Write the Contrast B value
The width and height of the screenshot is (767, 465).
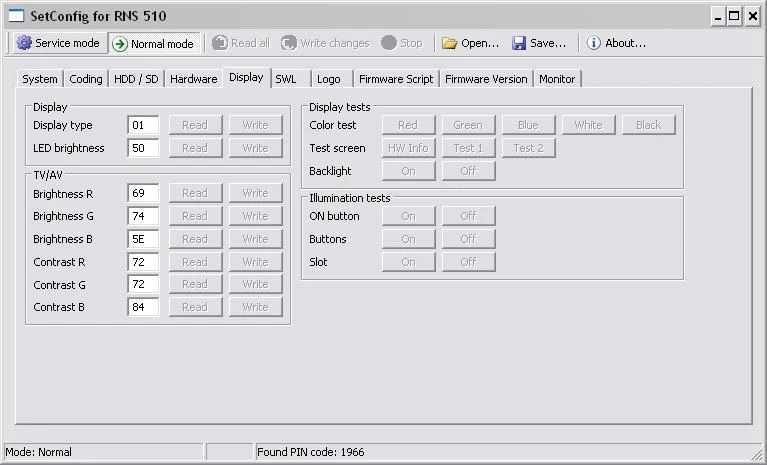(x=255, y=307)
